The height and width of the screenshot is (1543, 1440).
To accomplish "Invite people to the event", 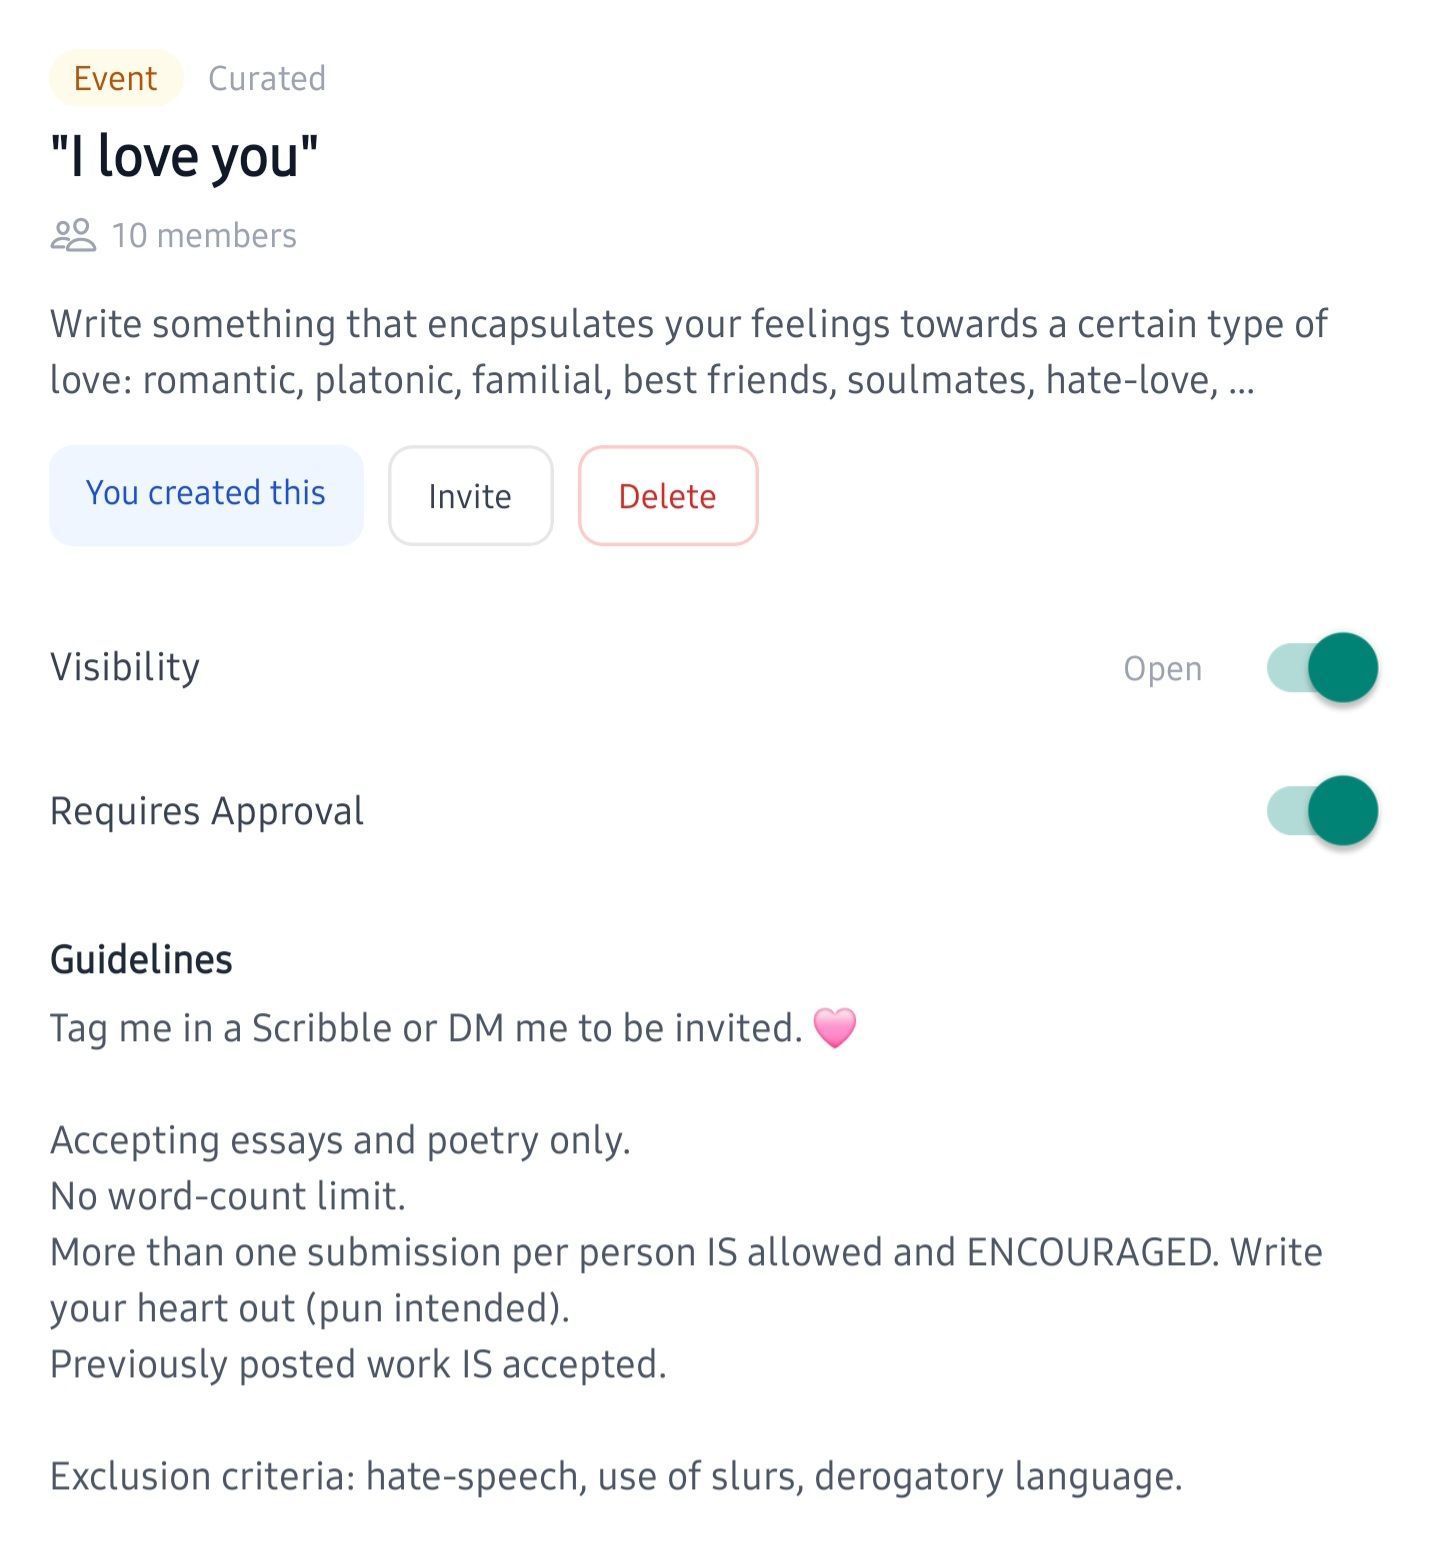I will [x=470, y=496].
